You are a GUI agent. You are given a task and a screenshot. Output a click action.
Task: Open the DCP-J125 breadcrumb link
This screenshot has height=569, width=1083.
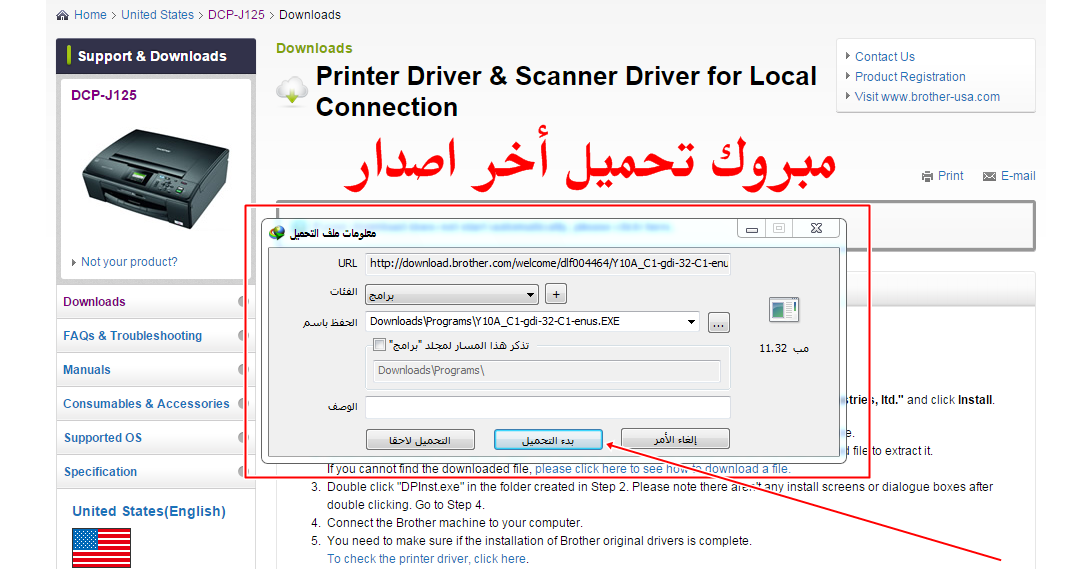pyautogui.click(x=236, y=15)
